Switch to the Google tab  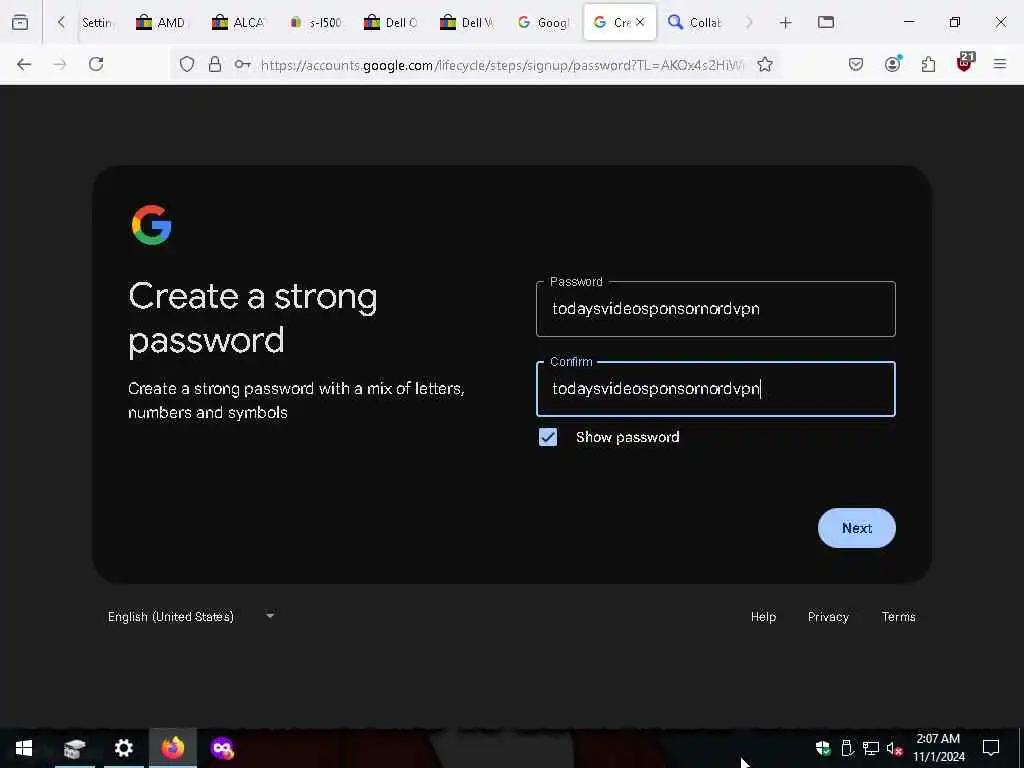click(543, 23)
